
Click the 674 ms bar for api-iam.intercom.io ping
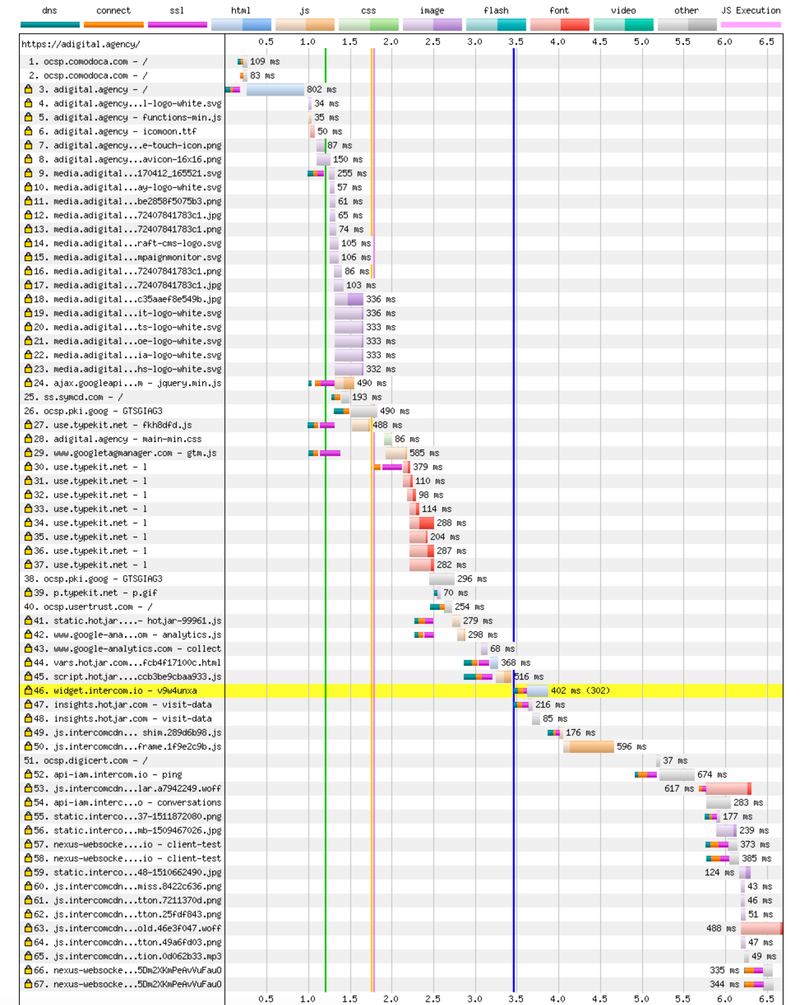[676, 775]
